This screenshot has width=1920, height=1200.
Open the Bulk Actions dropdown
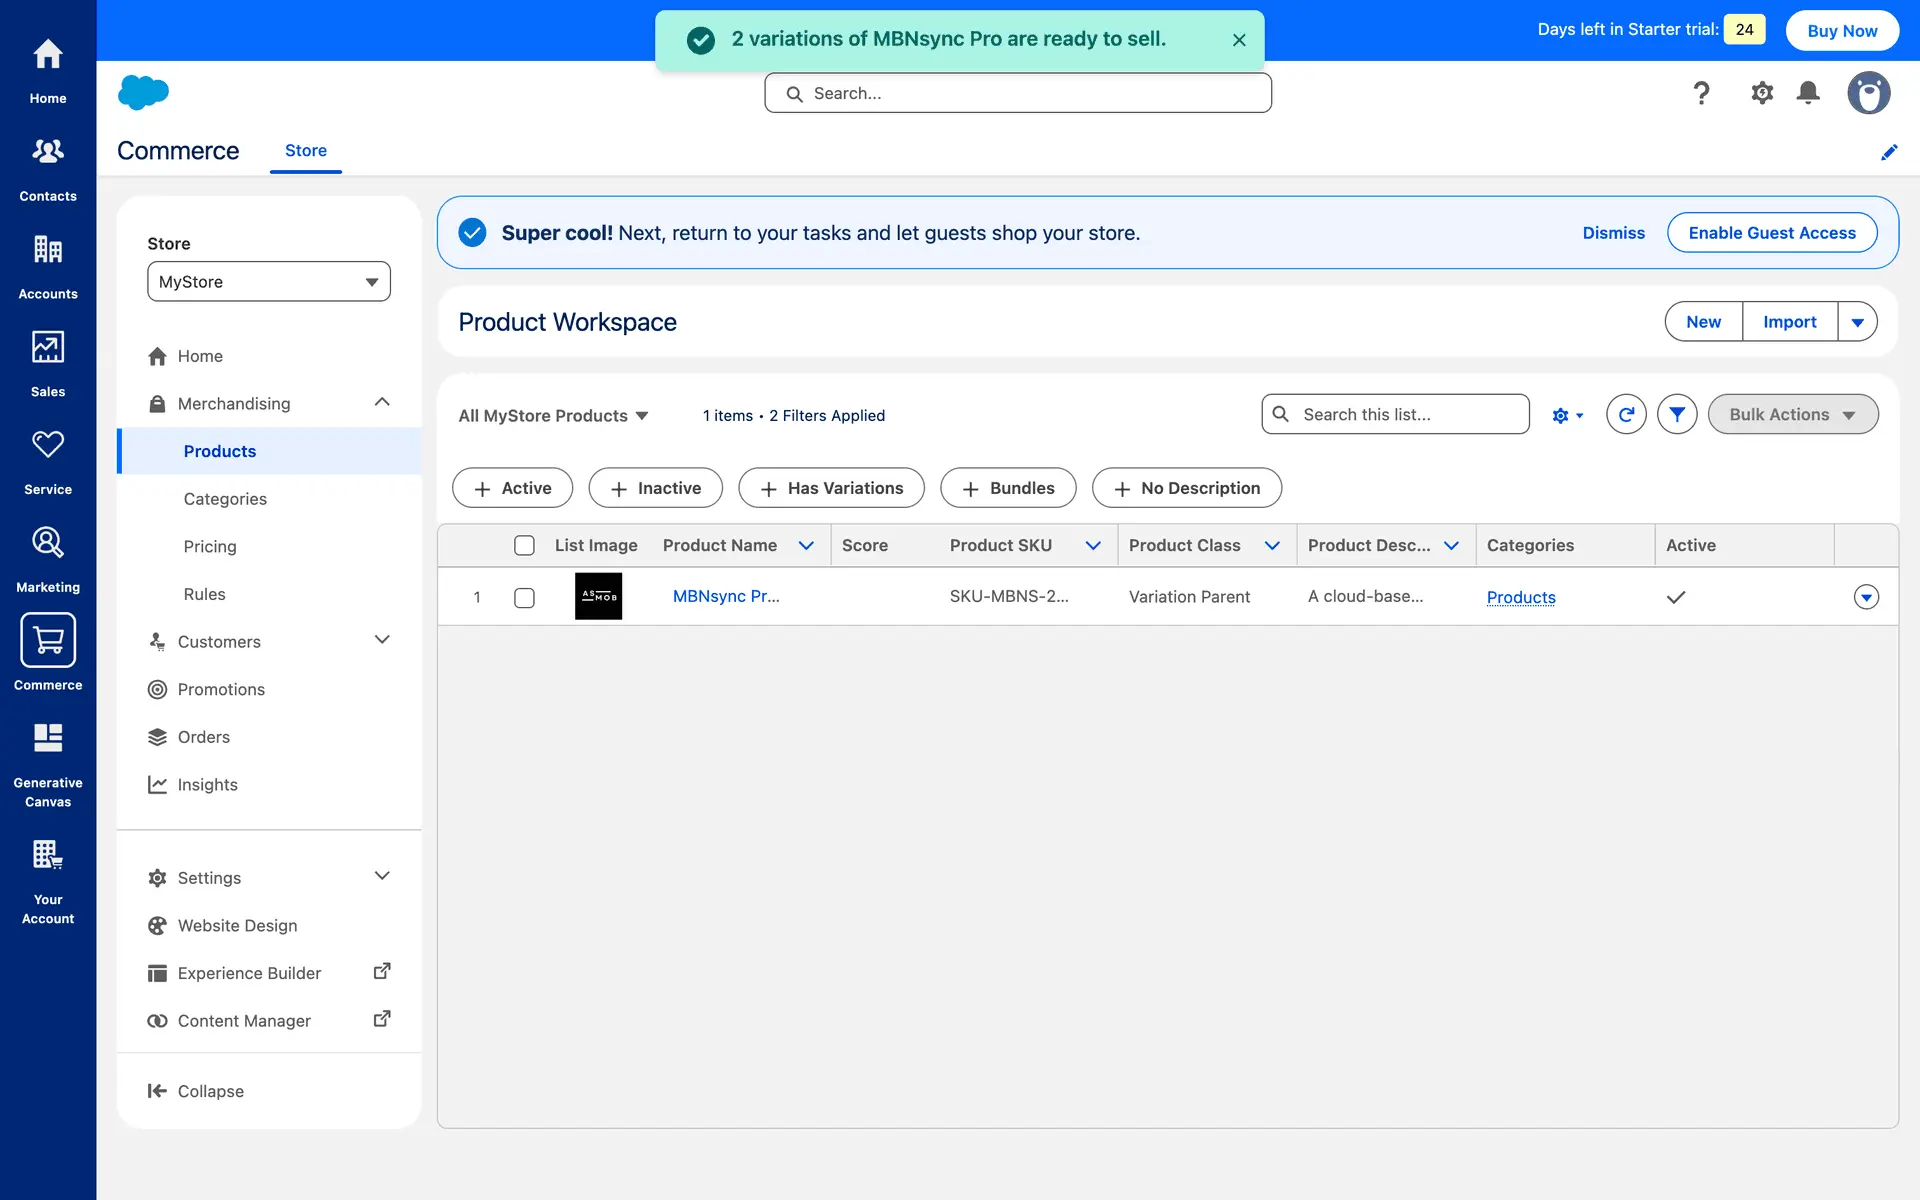click(x=1792, y=414)
